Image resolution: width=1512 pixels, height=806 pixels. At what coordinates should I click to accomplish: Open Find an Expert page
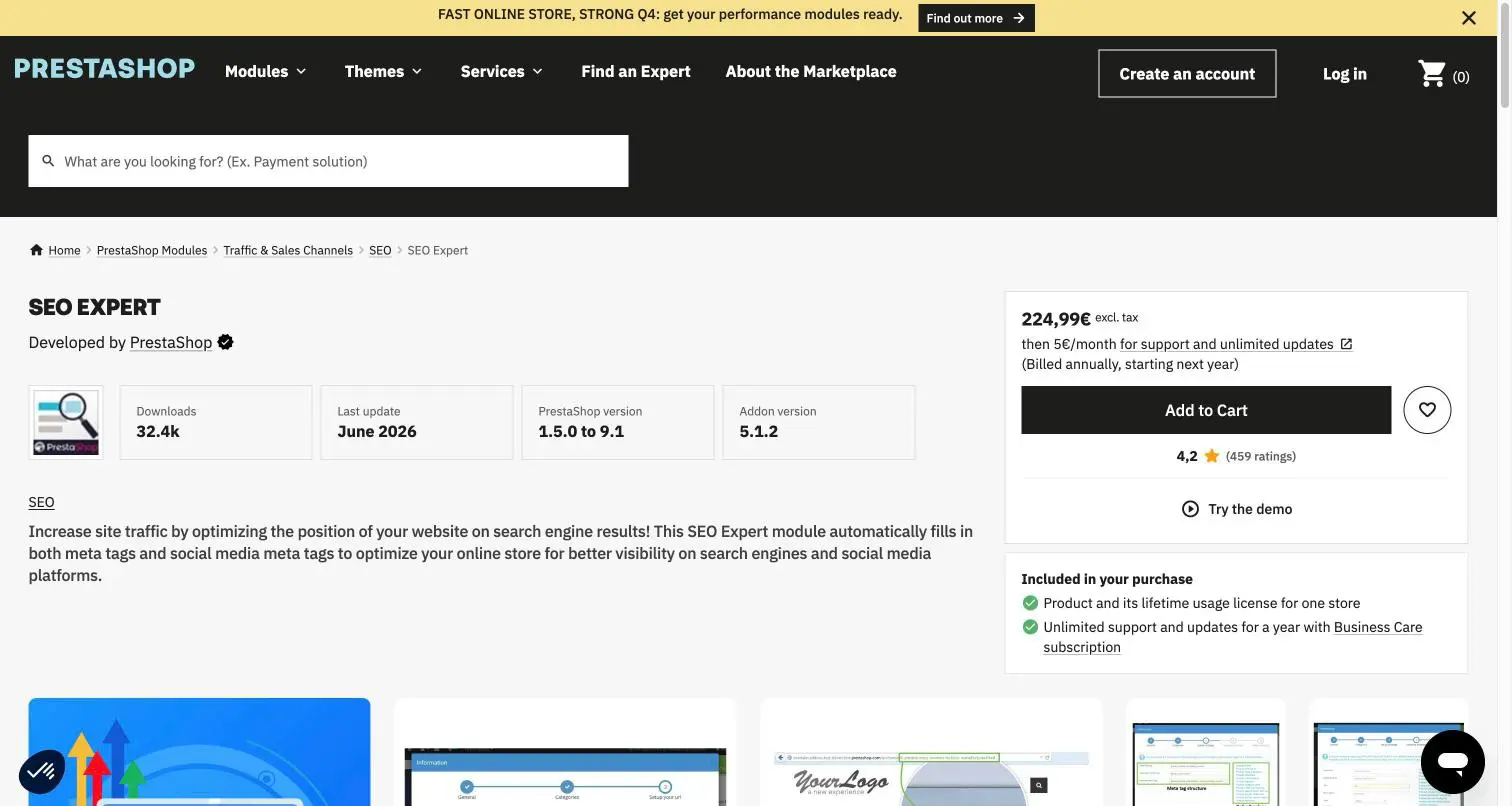pyautogui.click(x=636, y=71)
